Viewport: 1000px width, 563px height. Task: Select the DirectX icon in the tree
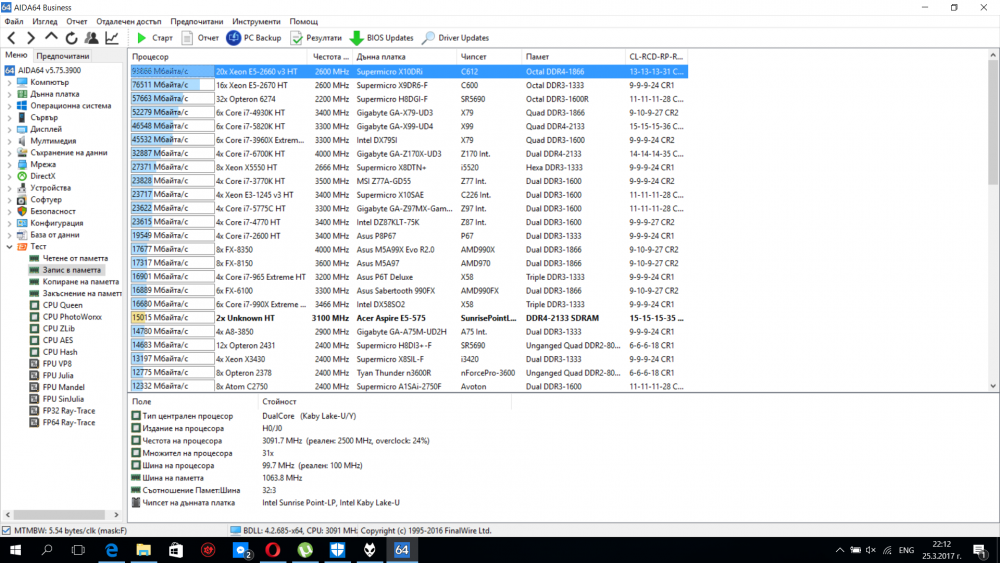click(x=22, y=176)
